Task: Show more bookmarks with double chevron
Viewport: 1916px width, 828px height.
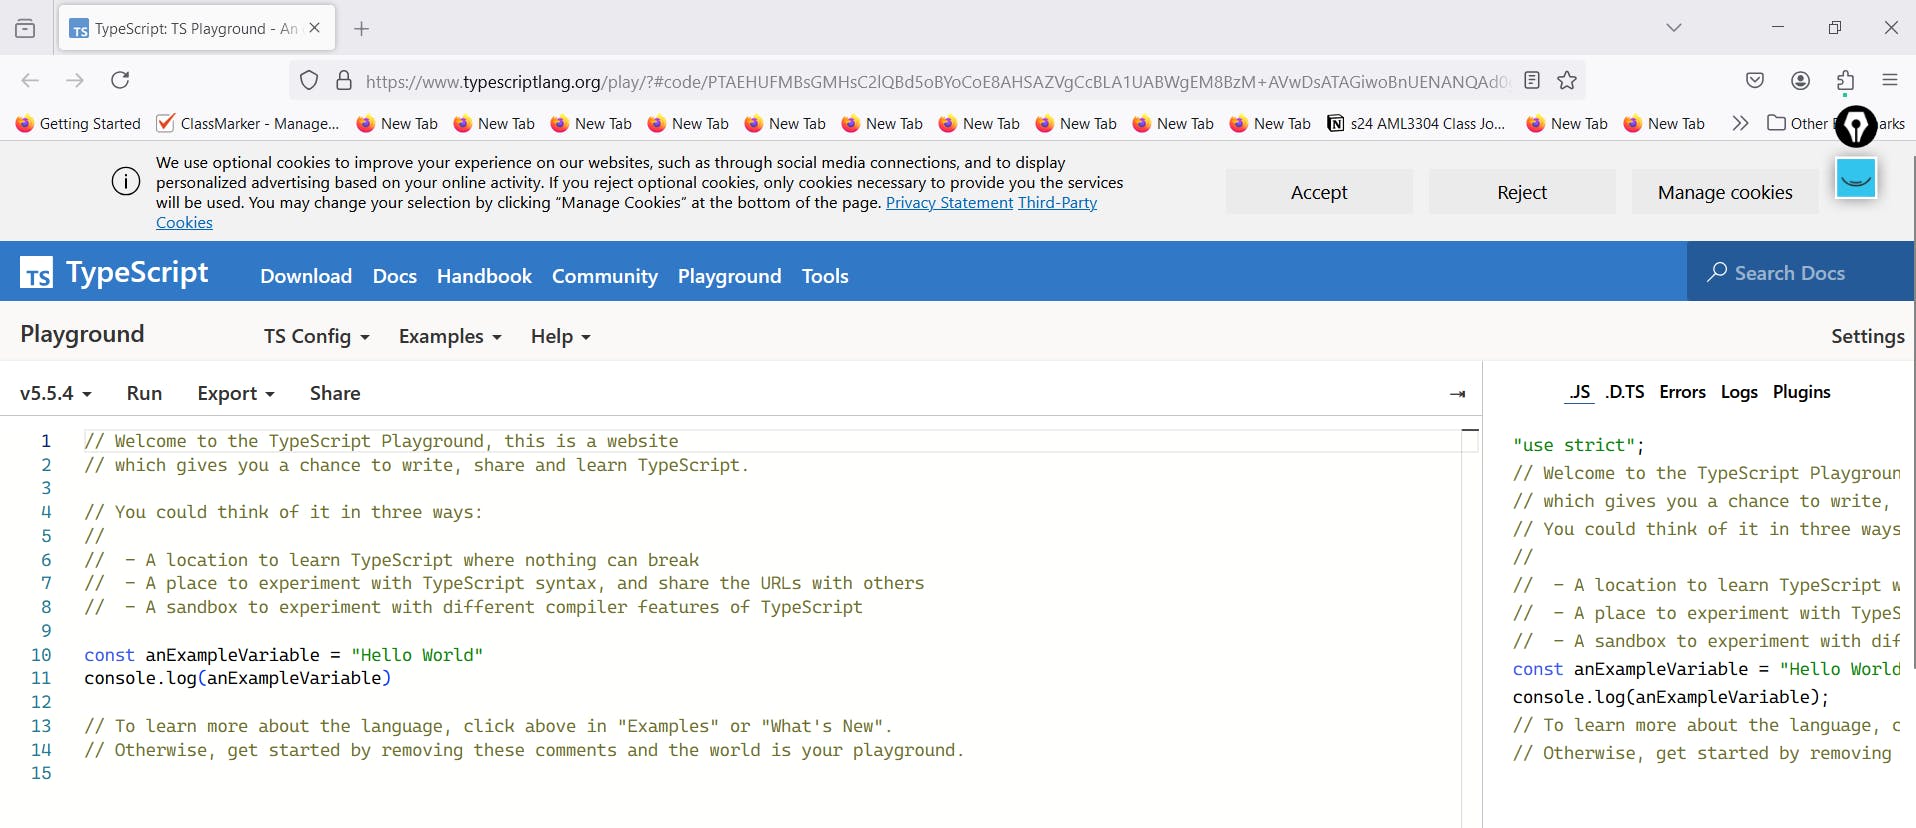Action: click(x=1740, y=123)
